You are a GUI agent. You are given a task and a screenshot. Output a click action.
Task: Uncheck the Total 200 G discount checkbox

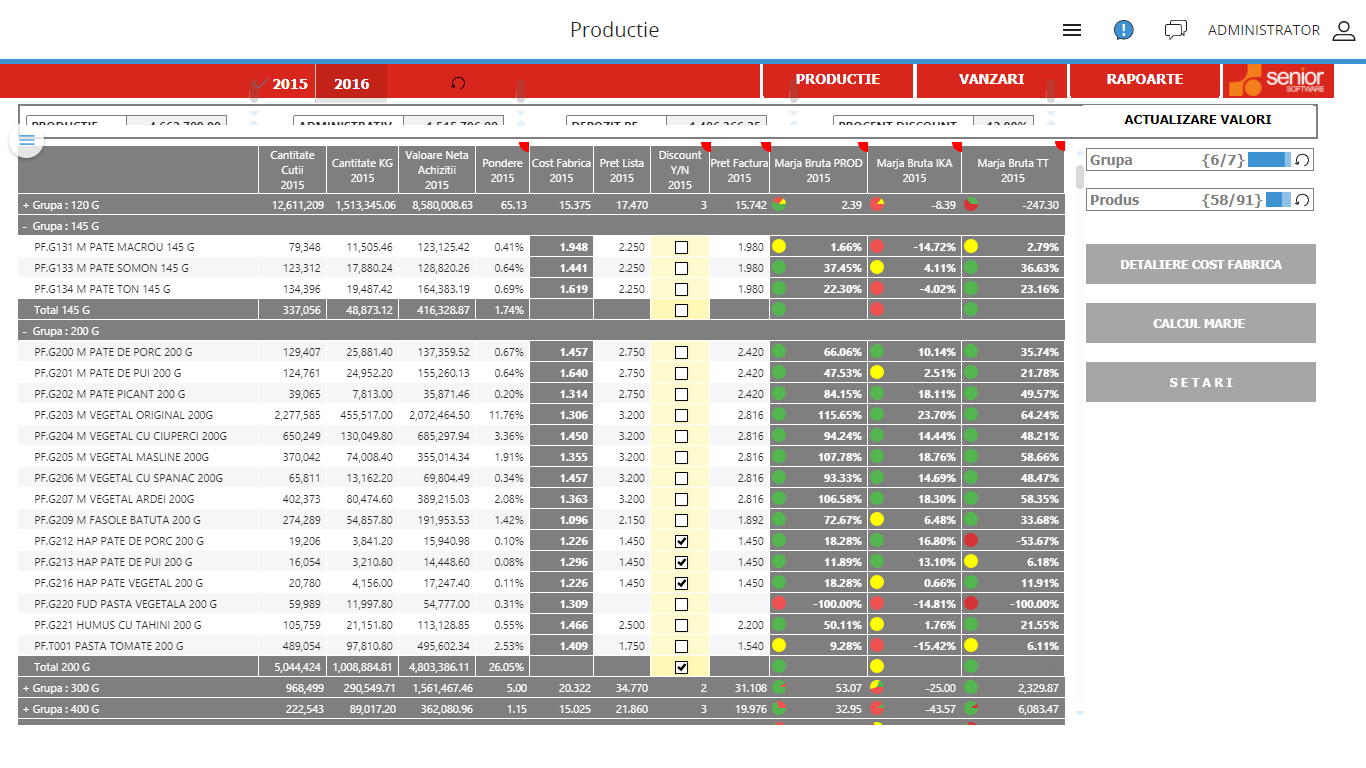[681, 667]
